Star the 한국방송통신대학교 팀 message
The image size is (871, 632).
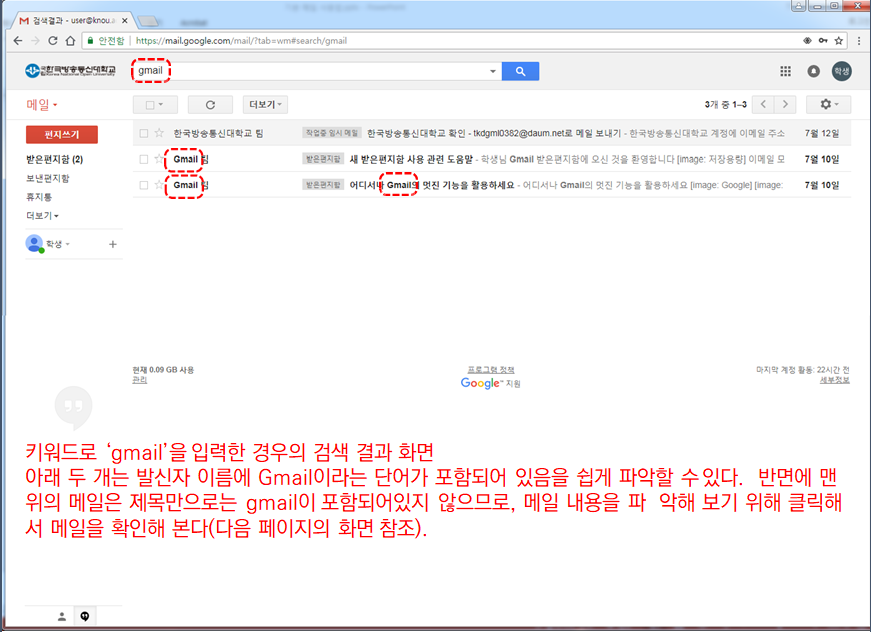159,133
